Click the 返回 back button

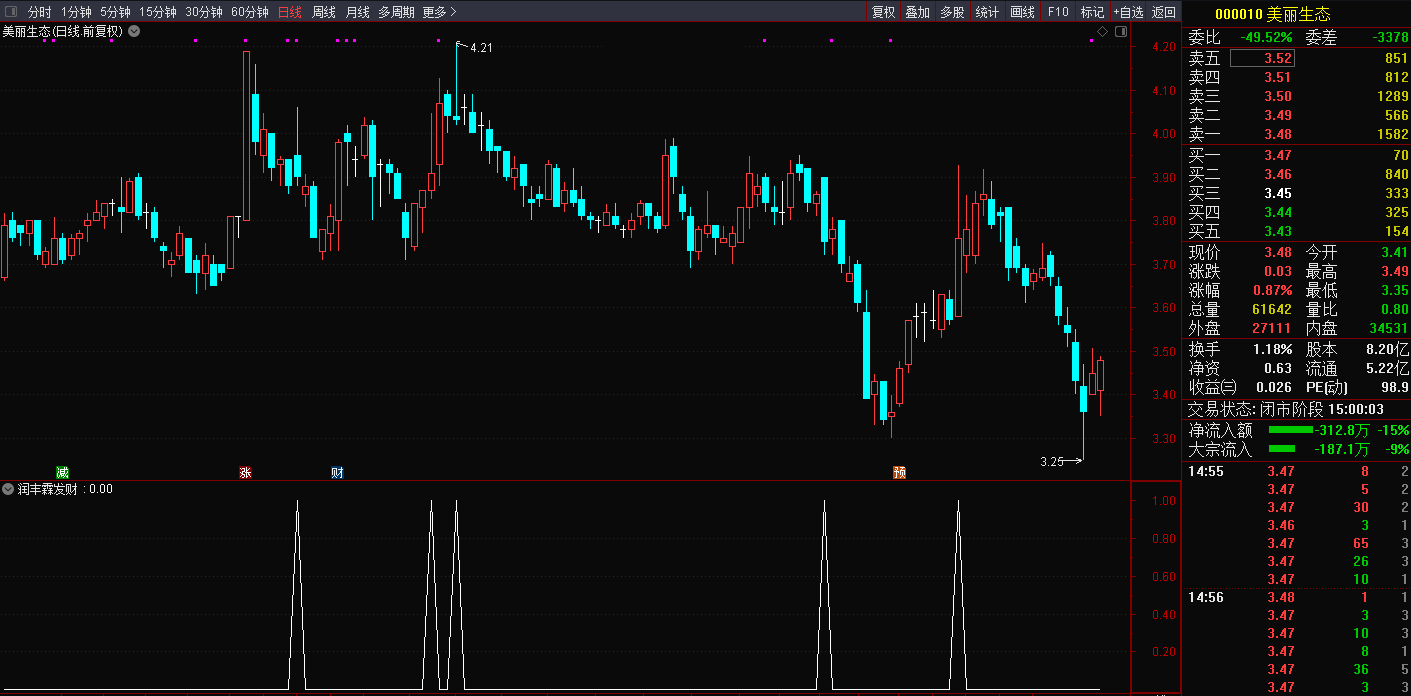point(1163,12)
